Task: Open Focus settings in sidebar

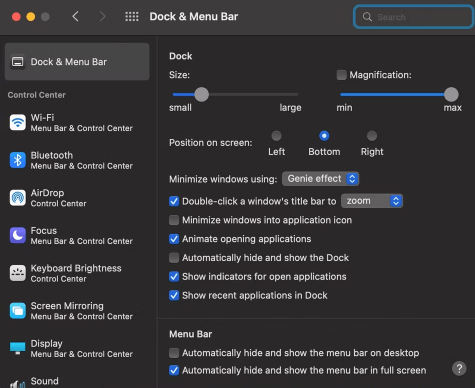Action: (77, 235)
